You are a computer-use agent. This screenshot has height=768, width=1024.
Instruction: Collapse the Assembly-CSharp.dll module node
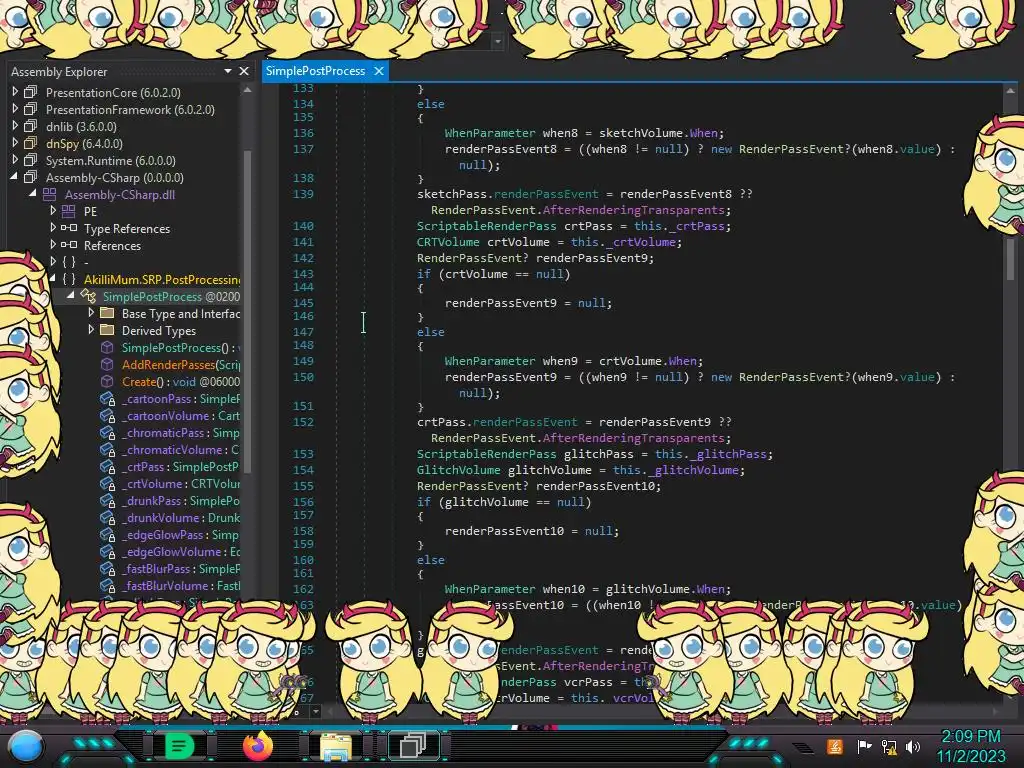[33, 194]
